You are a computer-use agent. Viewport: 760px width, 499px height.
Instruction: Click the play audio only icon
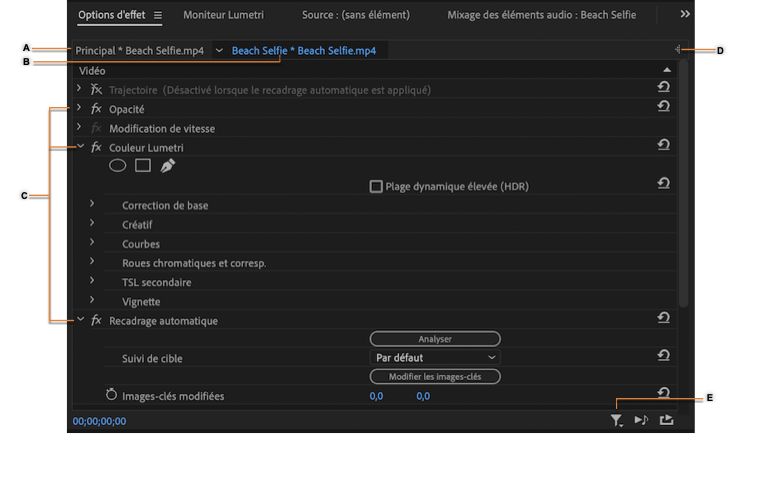(641, 420)
